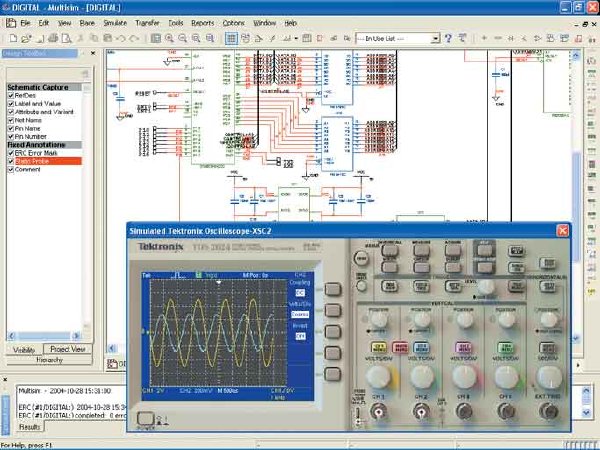This screenshot has width=600, height=450.
Task: Click the blue question mark Help icon
Action: point(448,38)
